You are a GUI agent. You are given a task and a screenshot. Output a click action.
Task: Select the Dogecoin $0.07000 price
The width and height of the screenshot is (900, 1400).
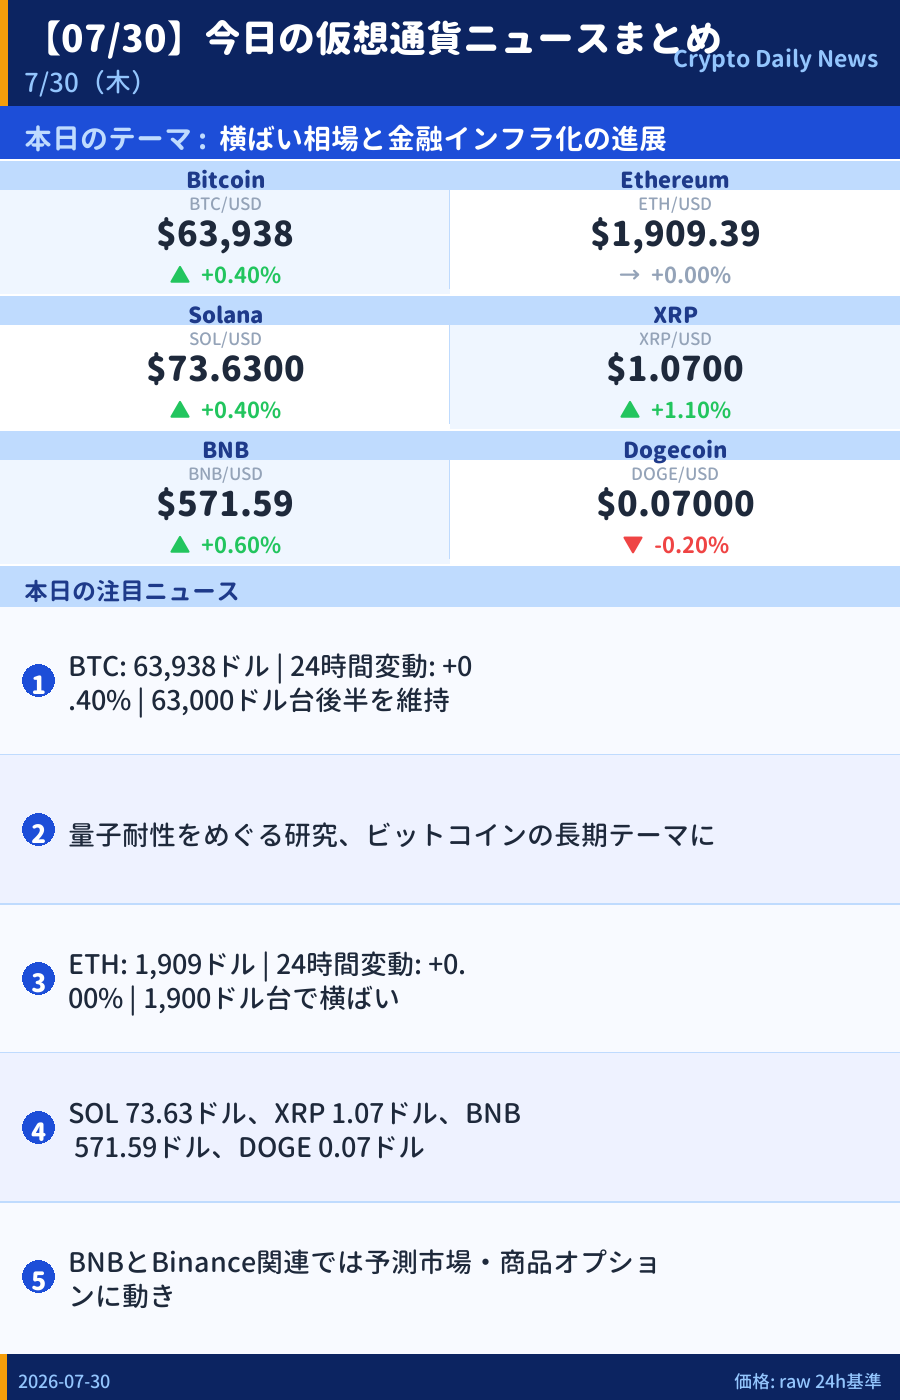click(x=675, y=503)
